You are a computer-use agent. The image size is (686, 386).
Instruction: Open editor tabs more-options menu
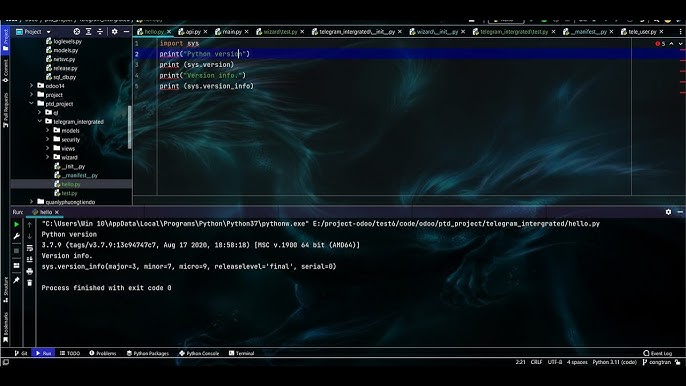coord(680,32)
